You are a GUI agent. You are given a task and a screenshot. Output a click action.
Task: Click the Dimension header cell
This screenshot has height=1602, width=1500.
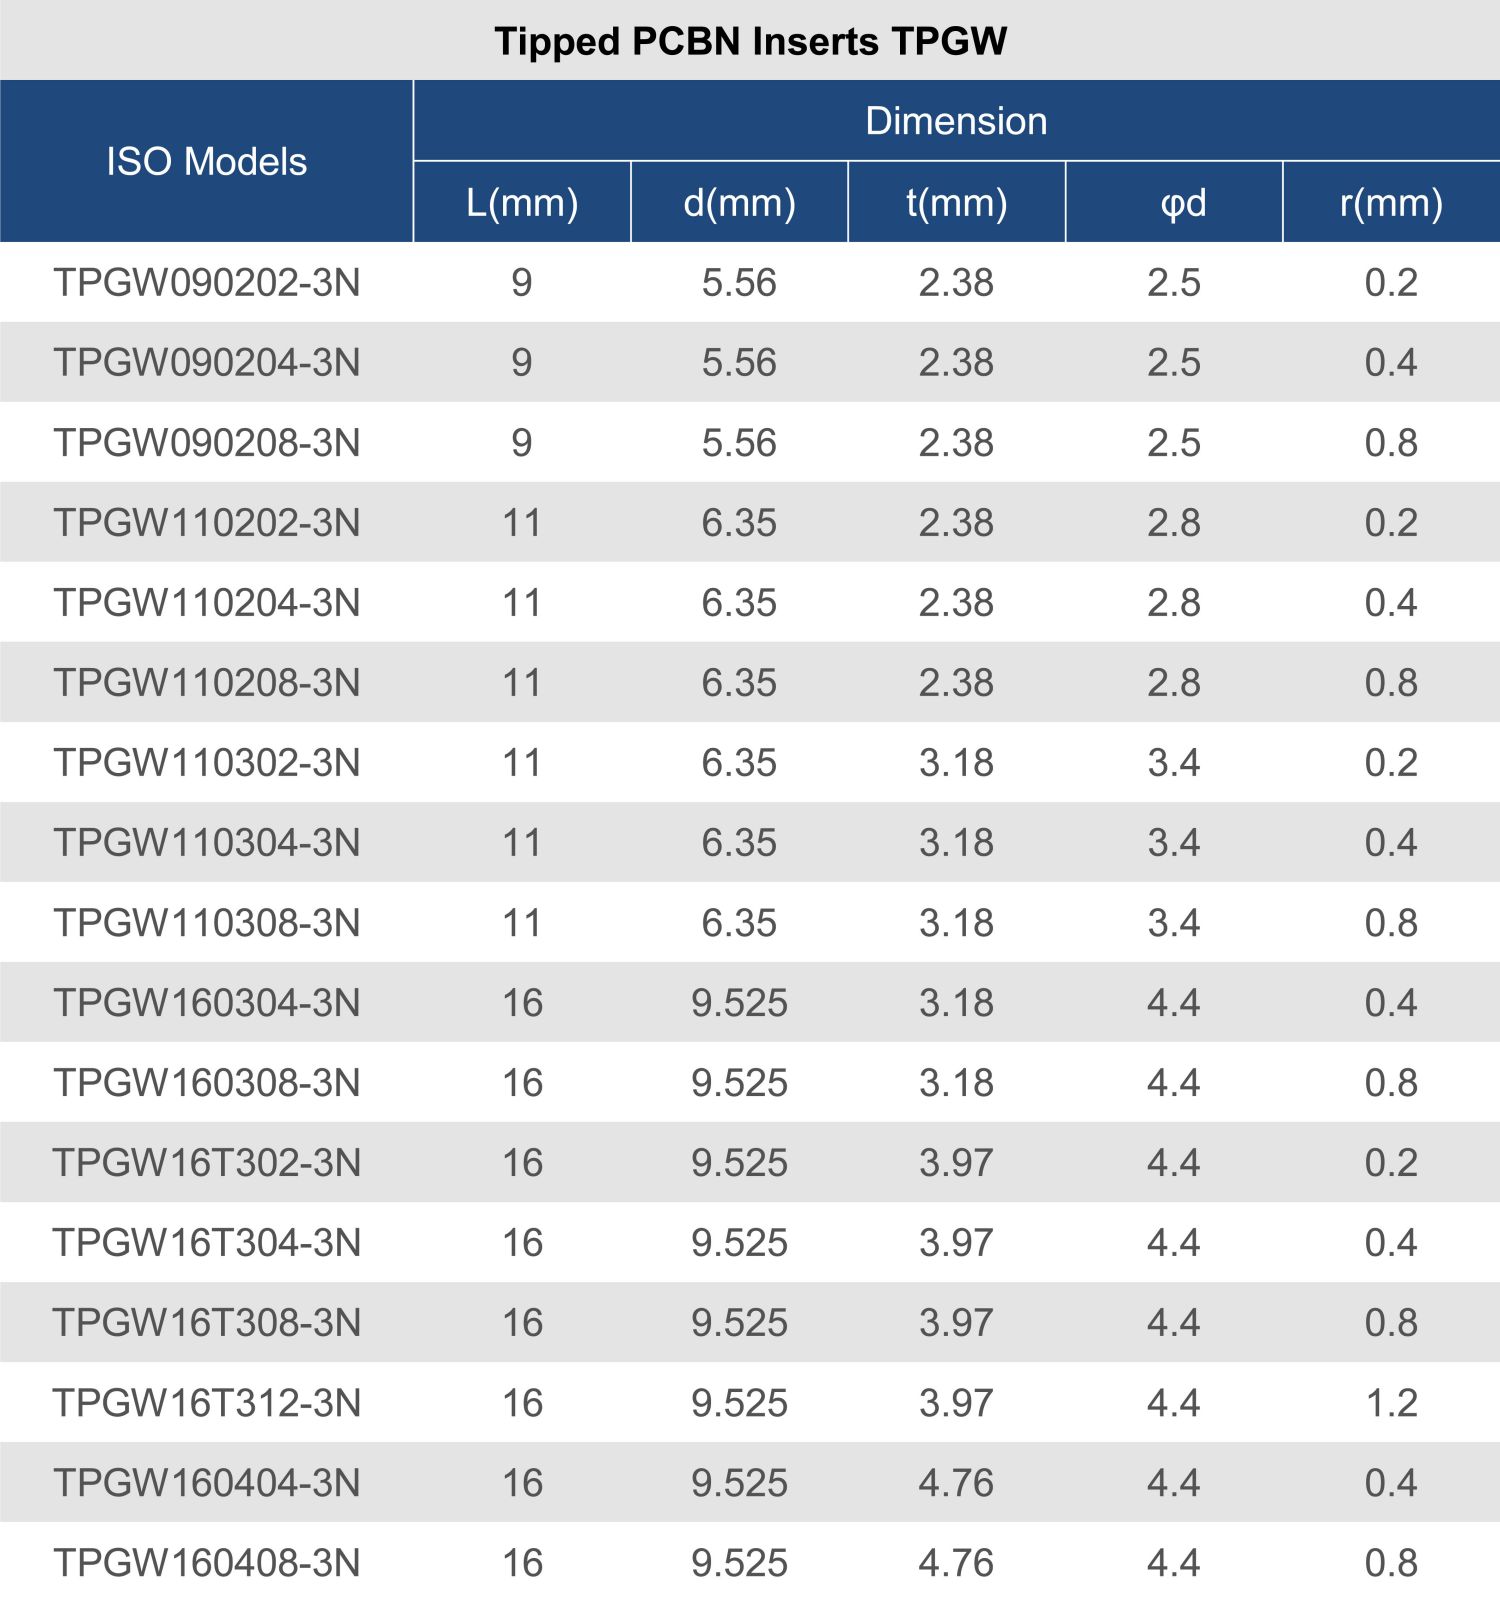(956, 121)
